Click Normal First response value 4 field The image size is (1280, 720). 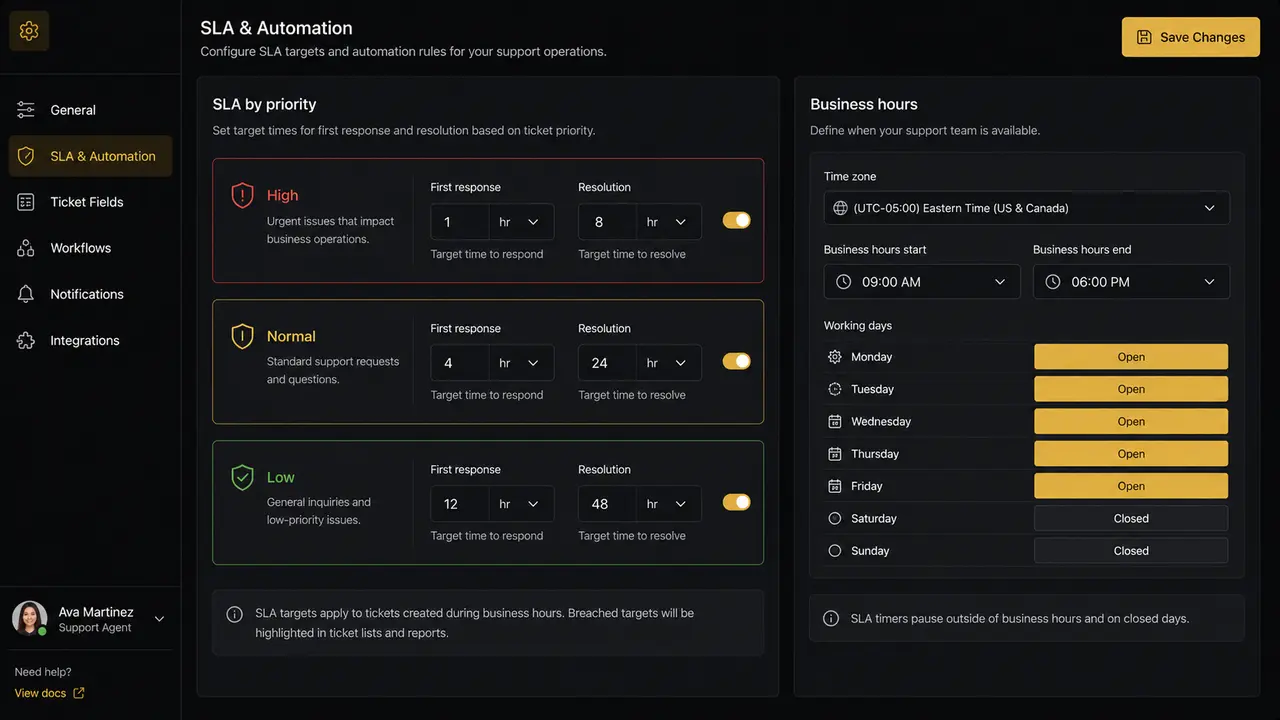(460, 363)
